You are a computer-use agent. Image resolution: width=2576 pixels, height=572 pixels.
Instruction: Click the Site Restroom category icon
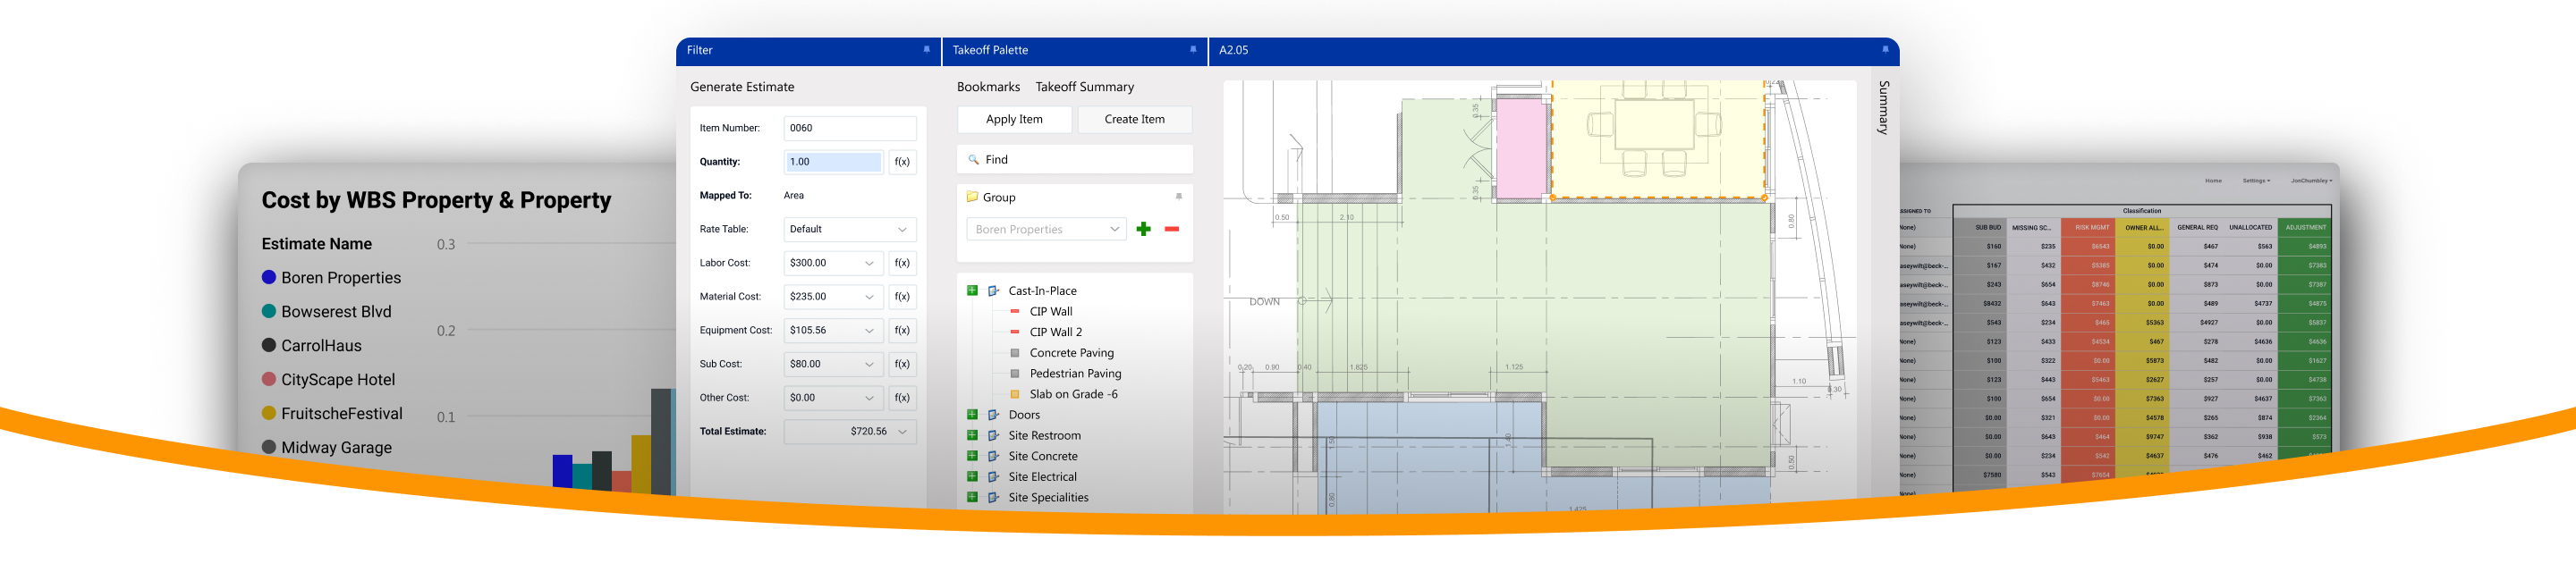point(994,436)
